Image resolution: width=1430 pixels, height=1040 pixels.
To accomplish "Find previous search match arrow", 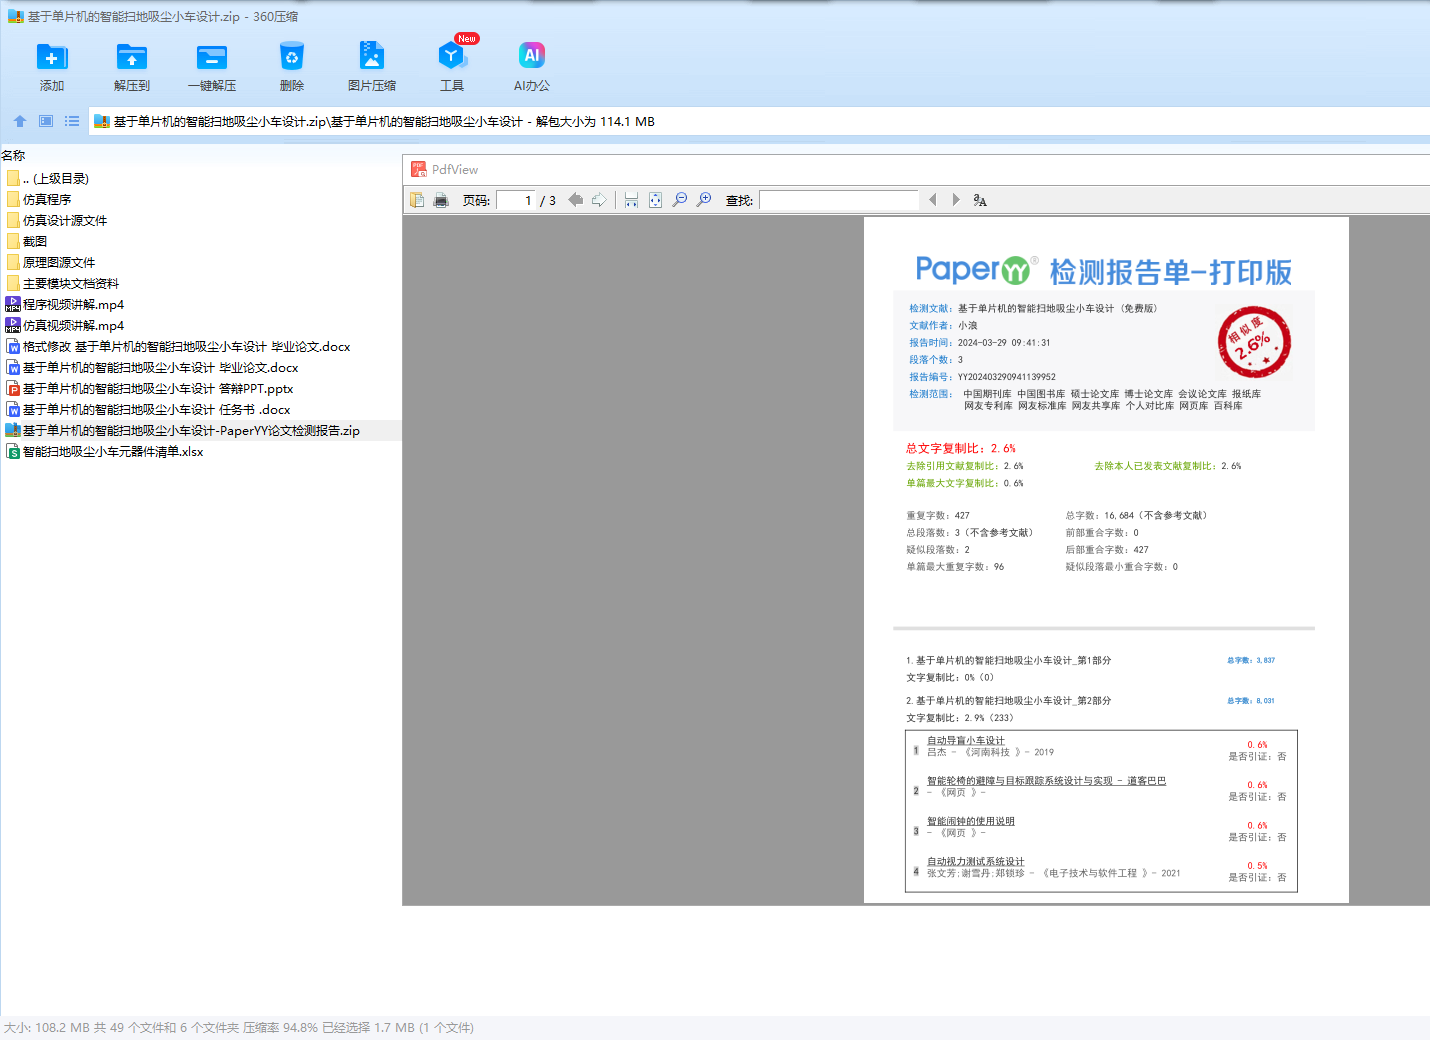I will (x=933, y=200).
